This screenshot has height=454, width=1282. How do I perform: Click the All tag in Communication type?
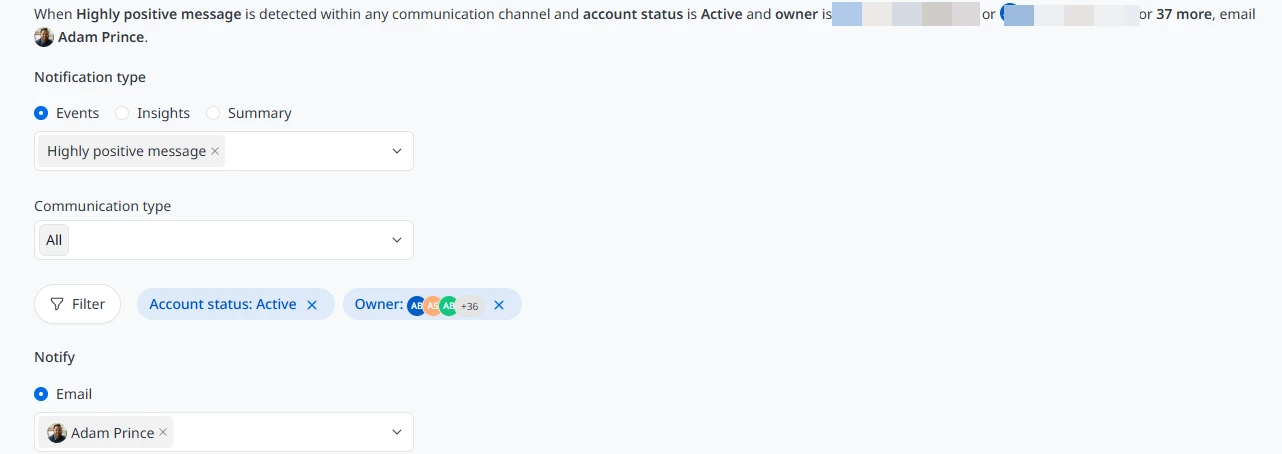tap(54, 240)
